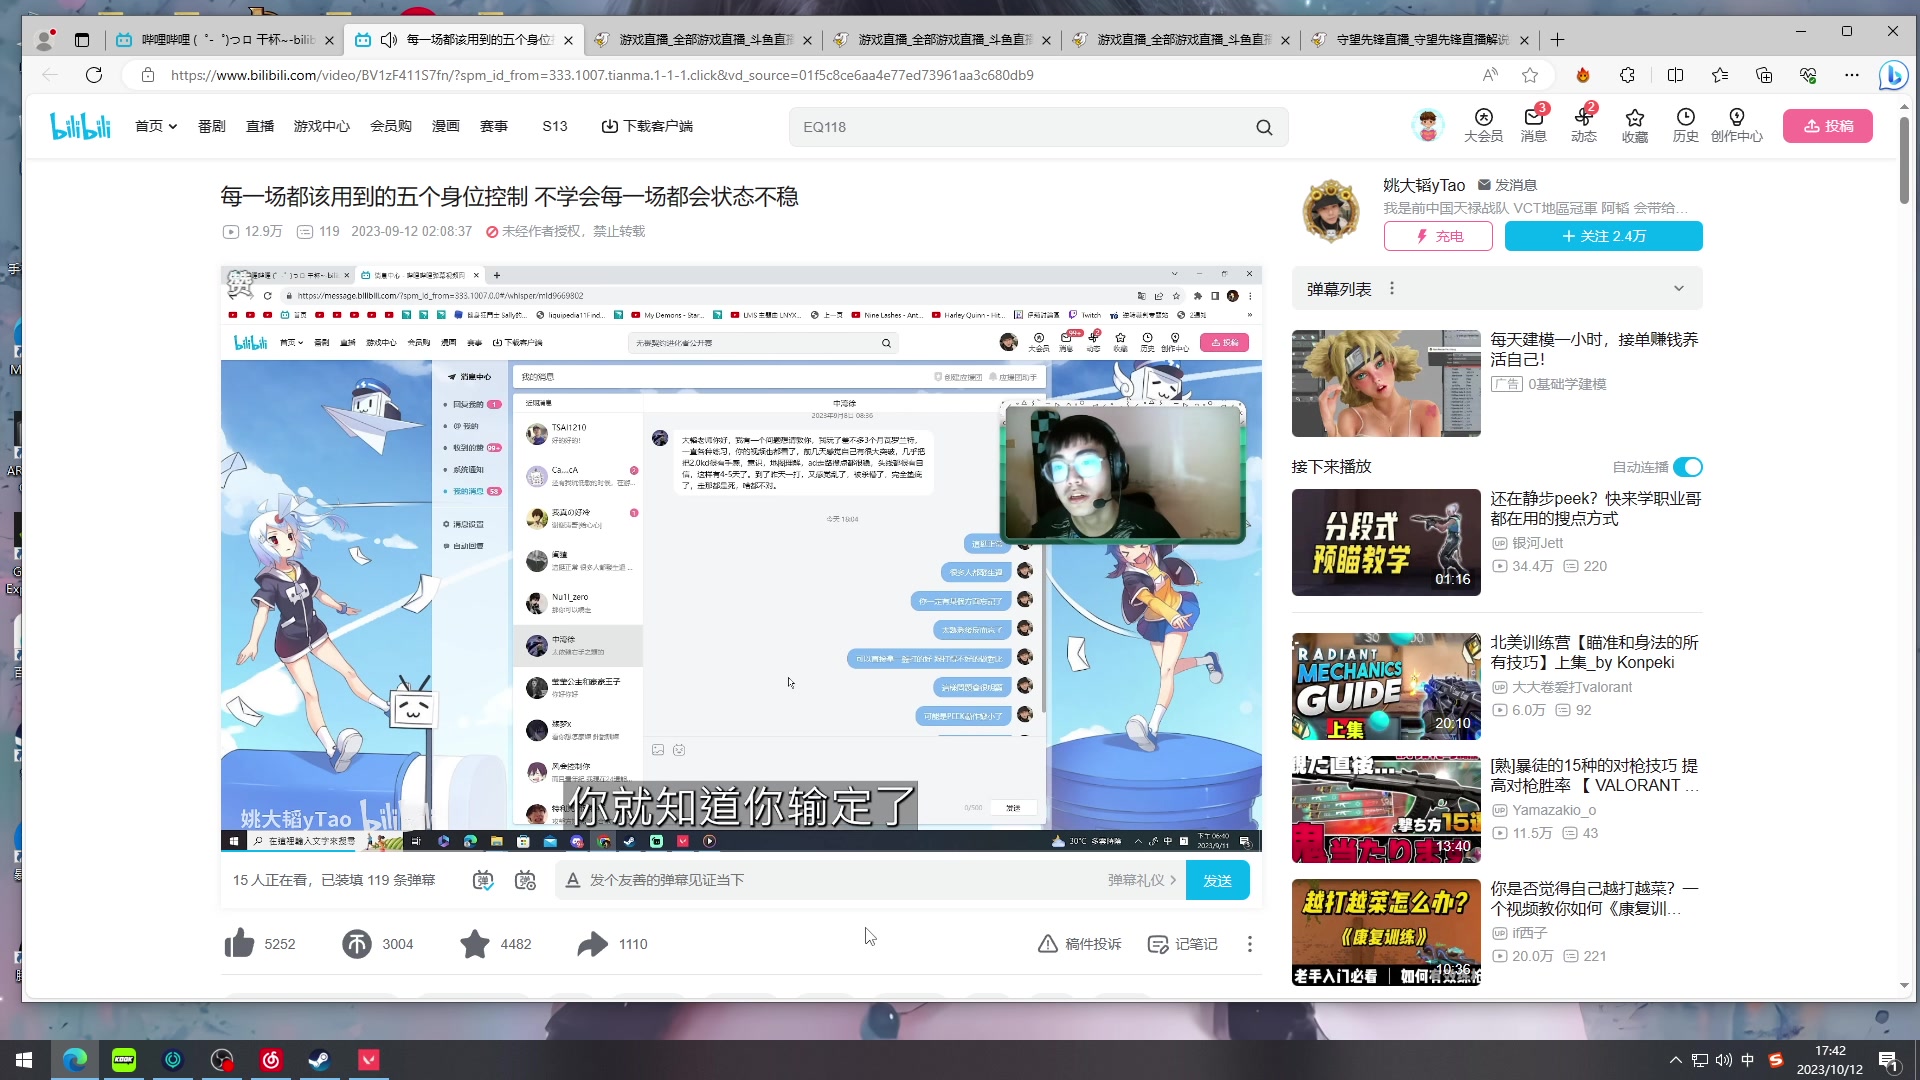This screenshot has width=1920, height=1080.
Task: Open the 首页 dropdown menu
Action: coord(156,126)
